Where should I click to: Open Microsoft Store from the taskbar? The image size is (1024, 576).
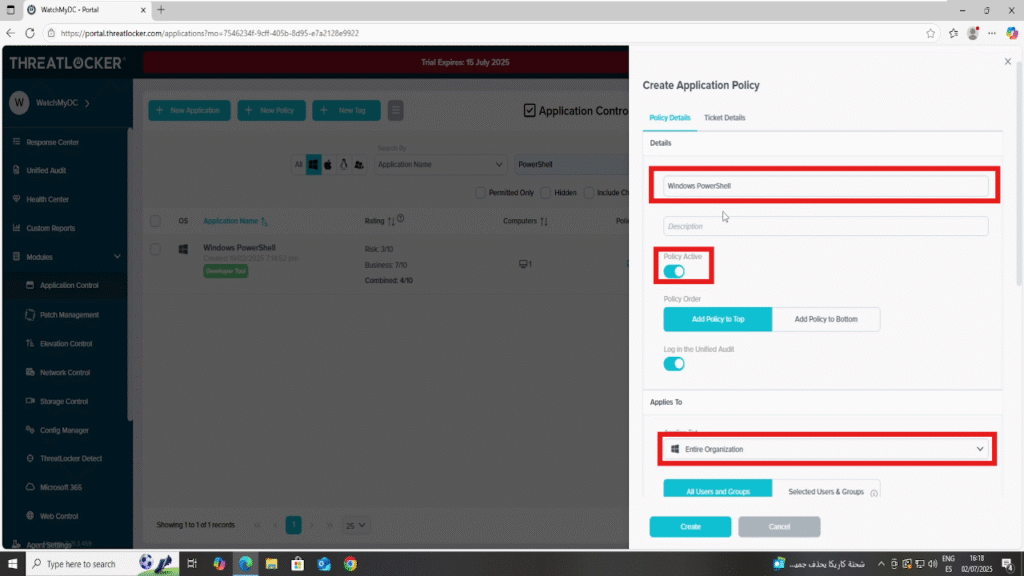coord(298,564)
